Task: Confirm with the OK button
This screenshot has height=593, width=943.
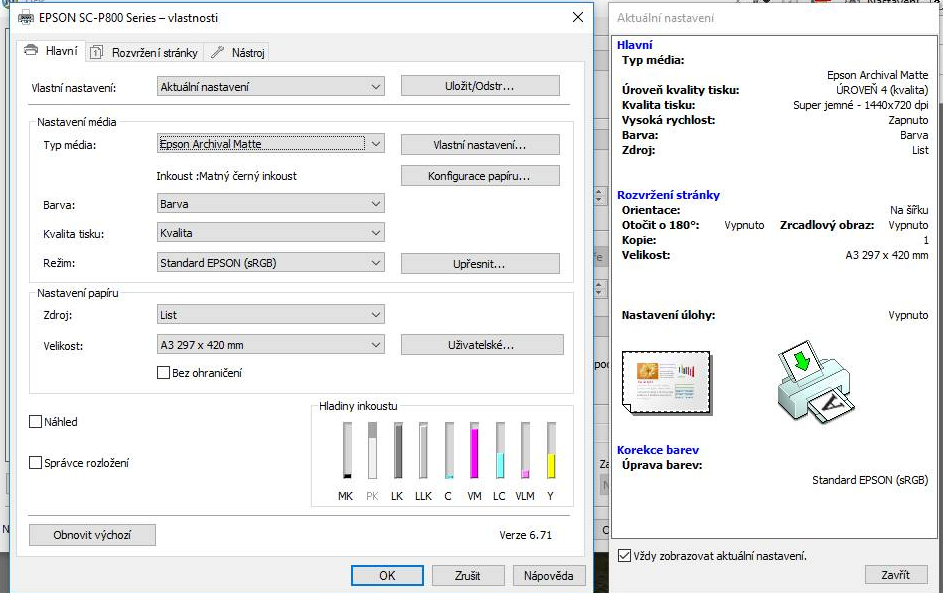Action: tap(387, 576)
